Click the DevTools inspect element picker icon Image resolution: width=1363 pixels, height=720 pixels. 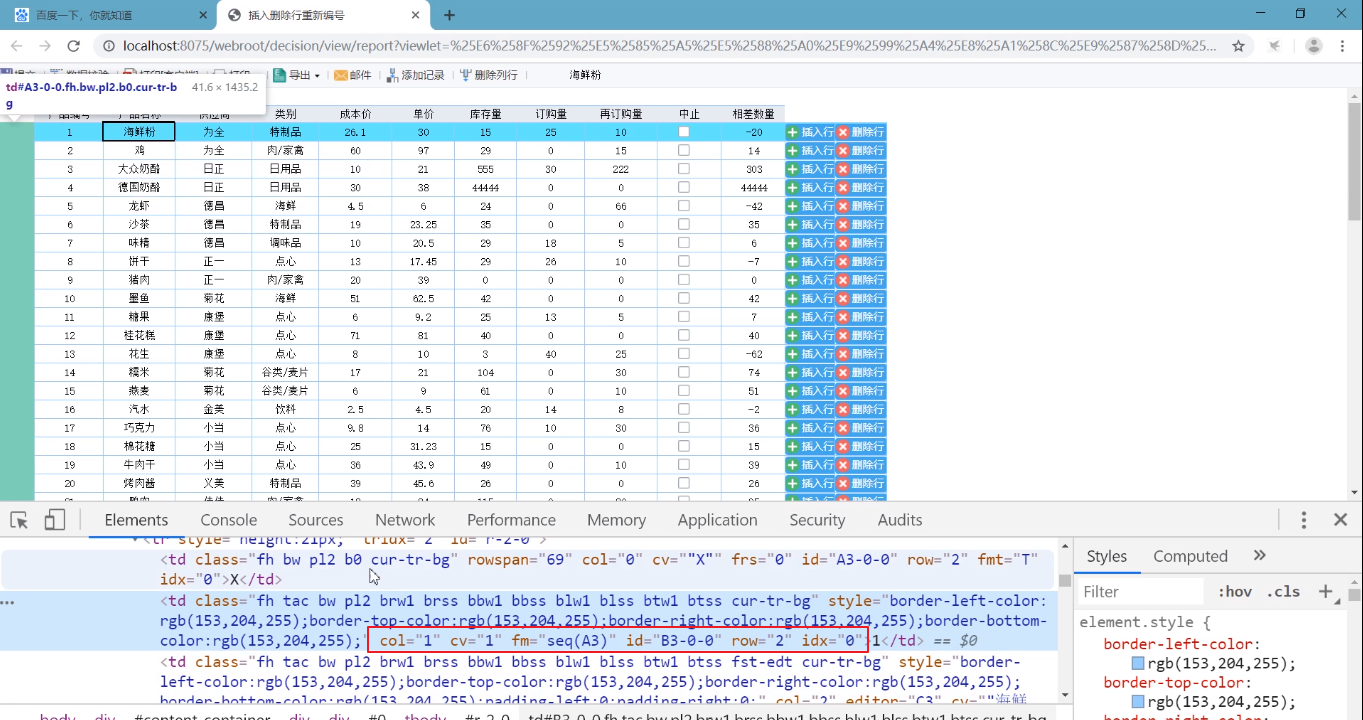(x=19, y=520)
